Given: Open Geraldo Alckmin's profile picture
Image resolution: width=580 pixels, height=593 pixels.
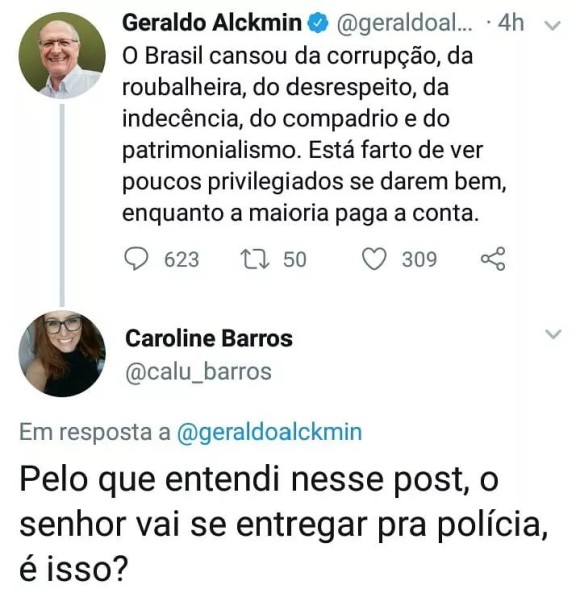Looking at the screenshot, I should tap(62, 56).
